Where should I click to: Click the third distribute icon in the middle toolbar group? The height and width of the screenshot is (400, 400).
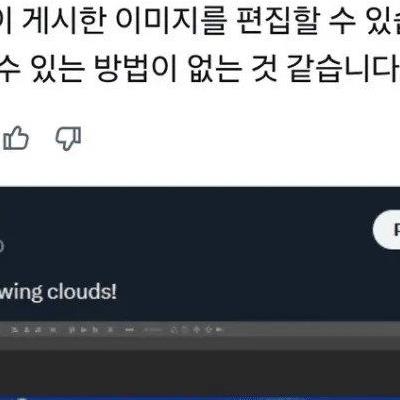coord(95,330)
